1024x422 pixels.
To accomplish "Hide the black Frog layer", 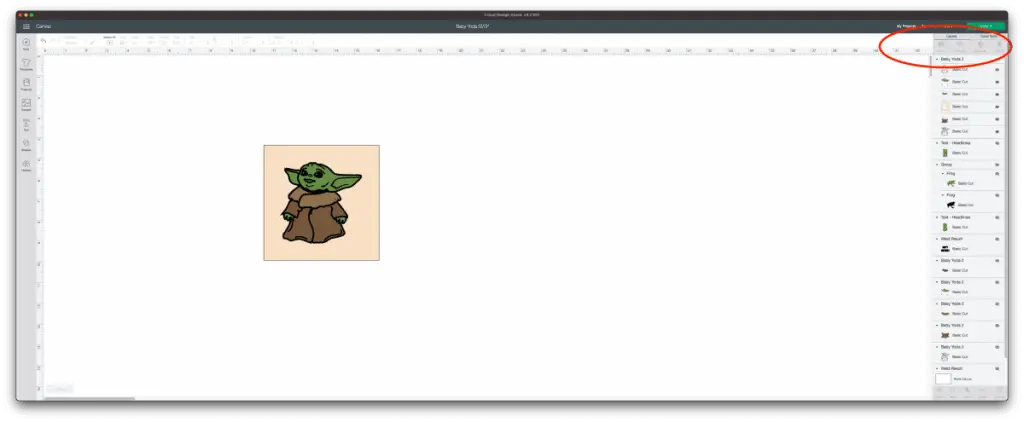I will pyautogui.click(x=997, y=195).
